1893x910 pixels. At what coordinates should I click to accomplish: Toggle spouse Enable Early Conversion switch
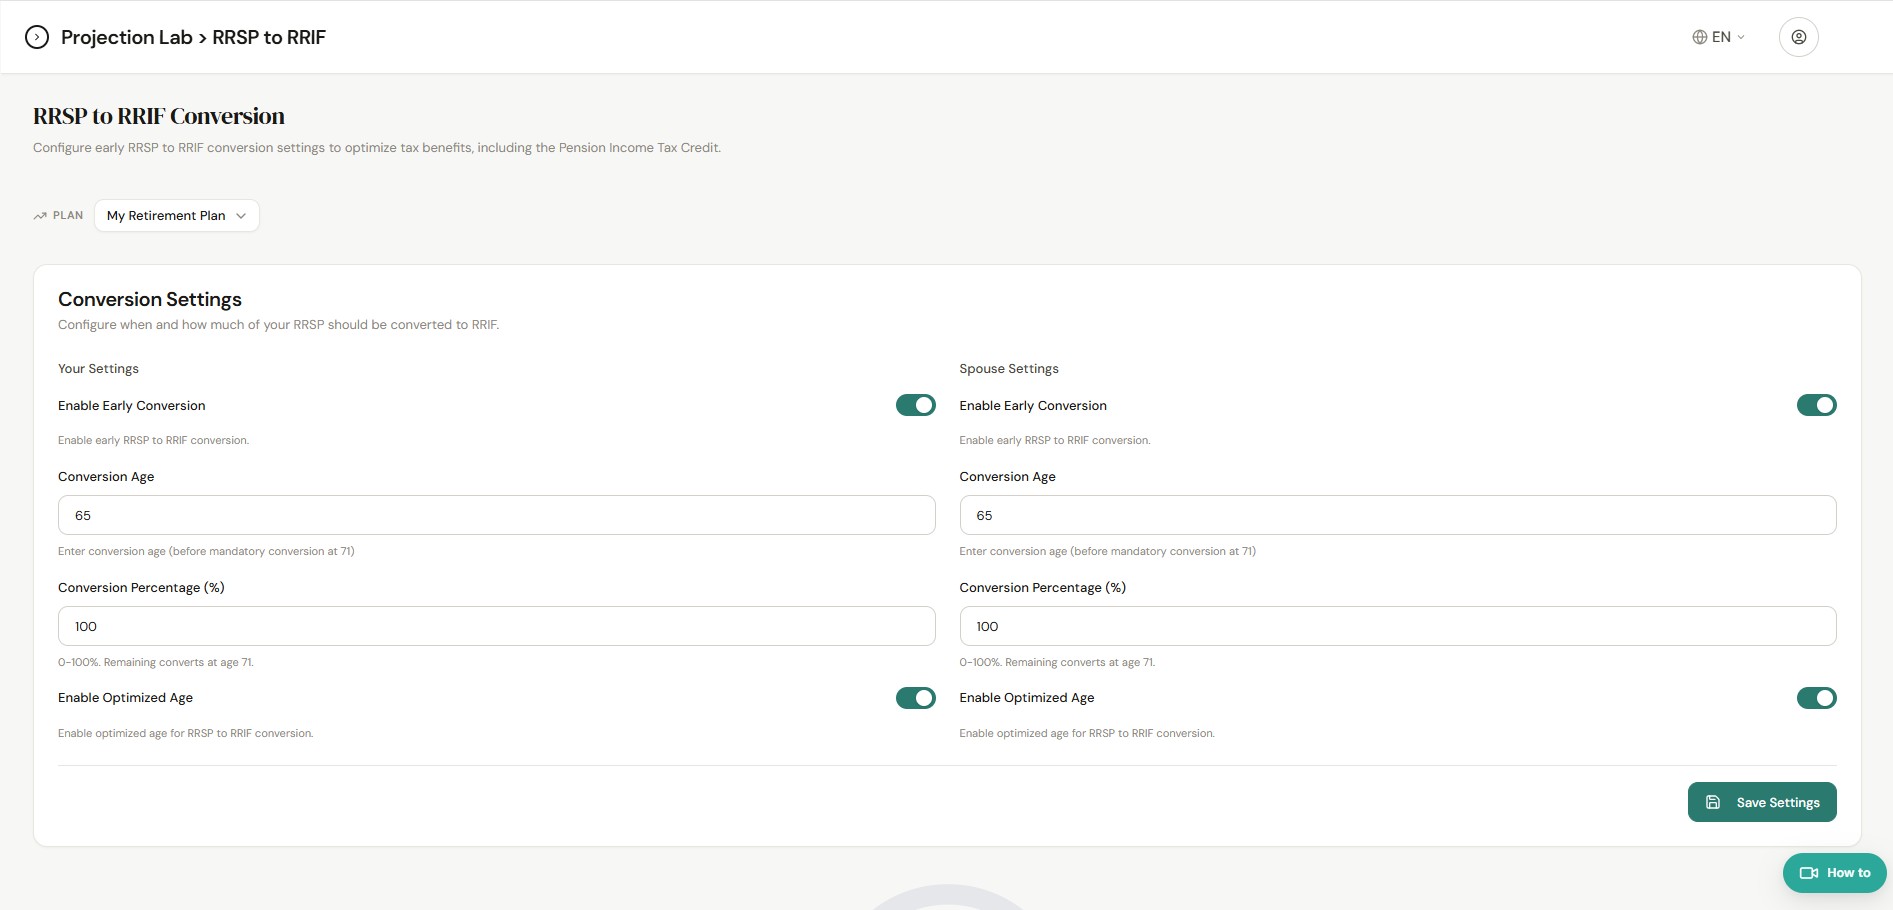pos(1816,405)
